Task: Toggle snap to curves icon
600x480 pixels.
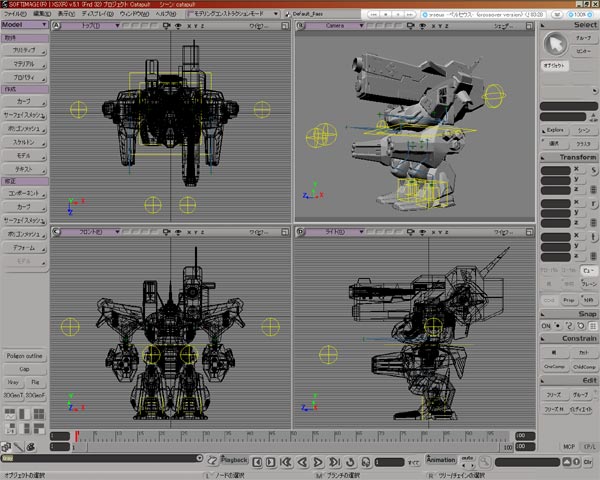Action: (x=569, y=326)
